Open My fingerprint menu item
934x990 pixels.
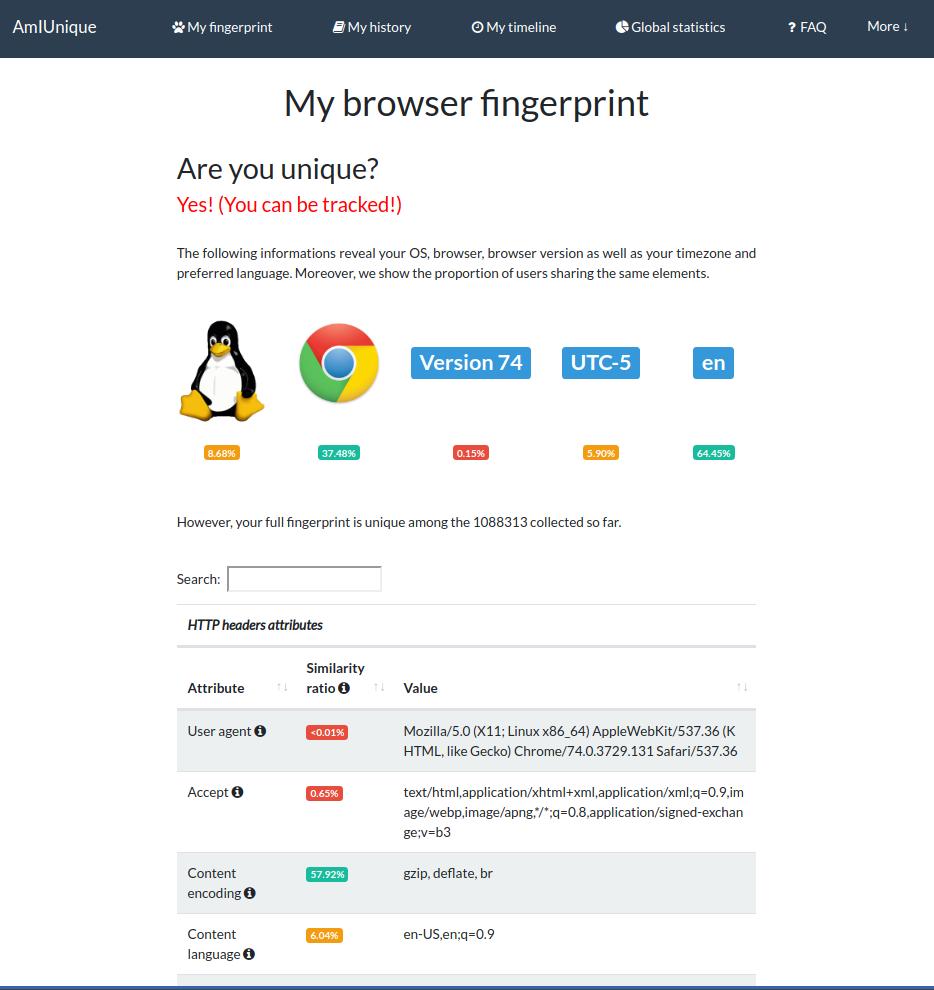(x=222, y=27)
